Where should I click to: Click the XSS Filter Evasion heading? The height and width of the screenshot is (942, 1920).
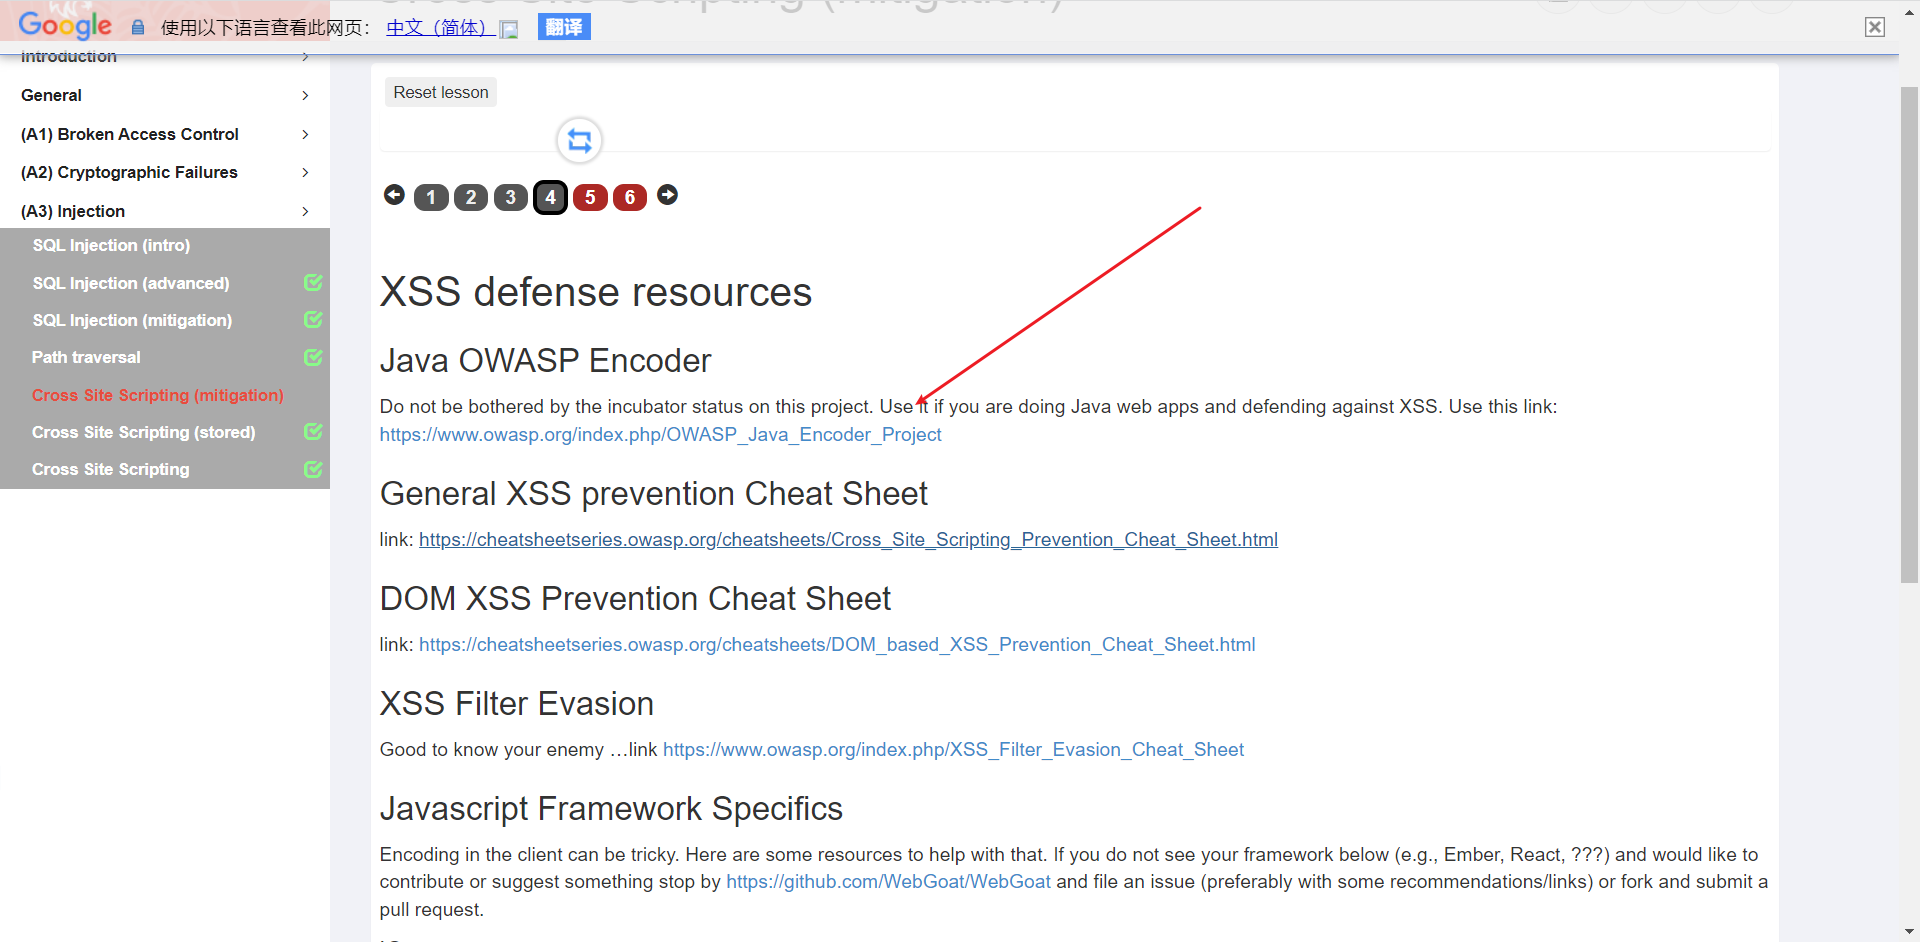click(x=517, y=703)
